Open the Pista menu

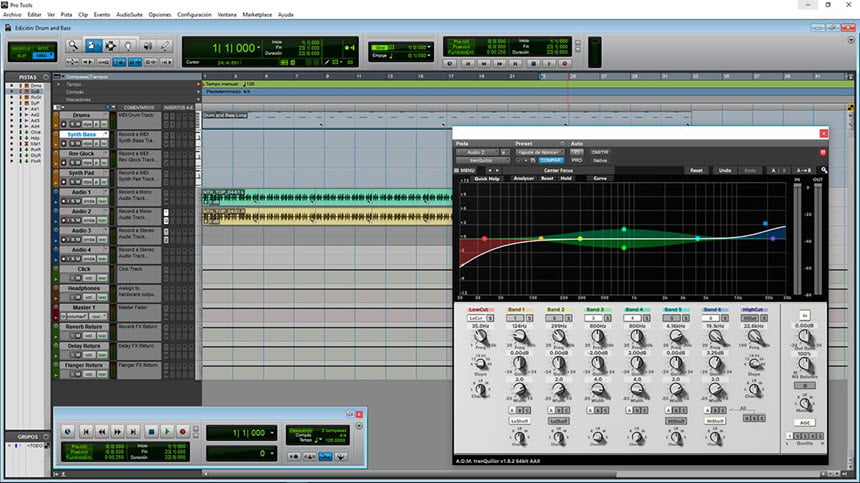tap(66, 15)
